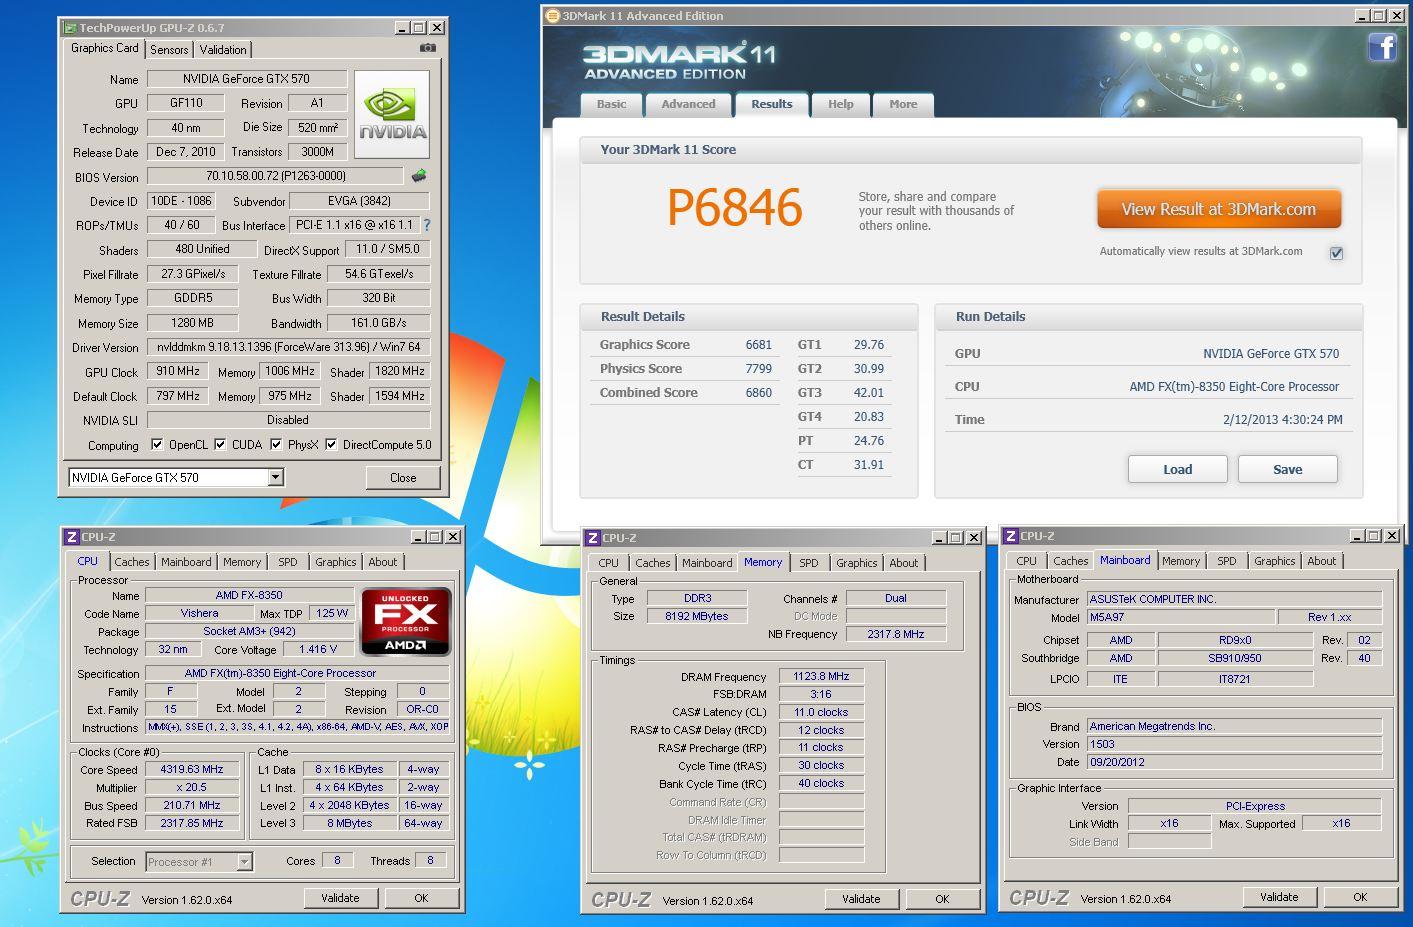This screenshot has width=1413, height=927.
Task: Click the BIOS Date 09/20/2012 field
Action: [x=1234, y=762]
